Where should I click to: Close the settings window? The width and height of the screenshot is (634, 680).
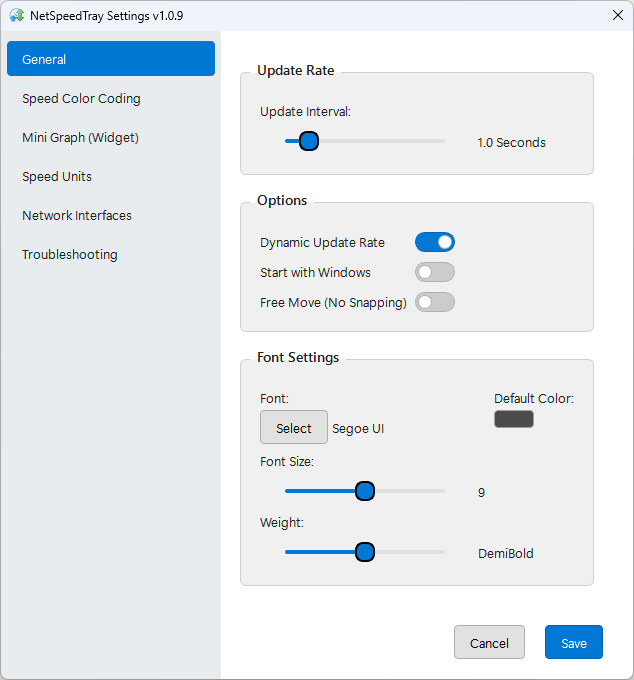[x=618, y=15]
